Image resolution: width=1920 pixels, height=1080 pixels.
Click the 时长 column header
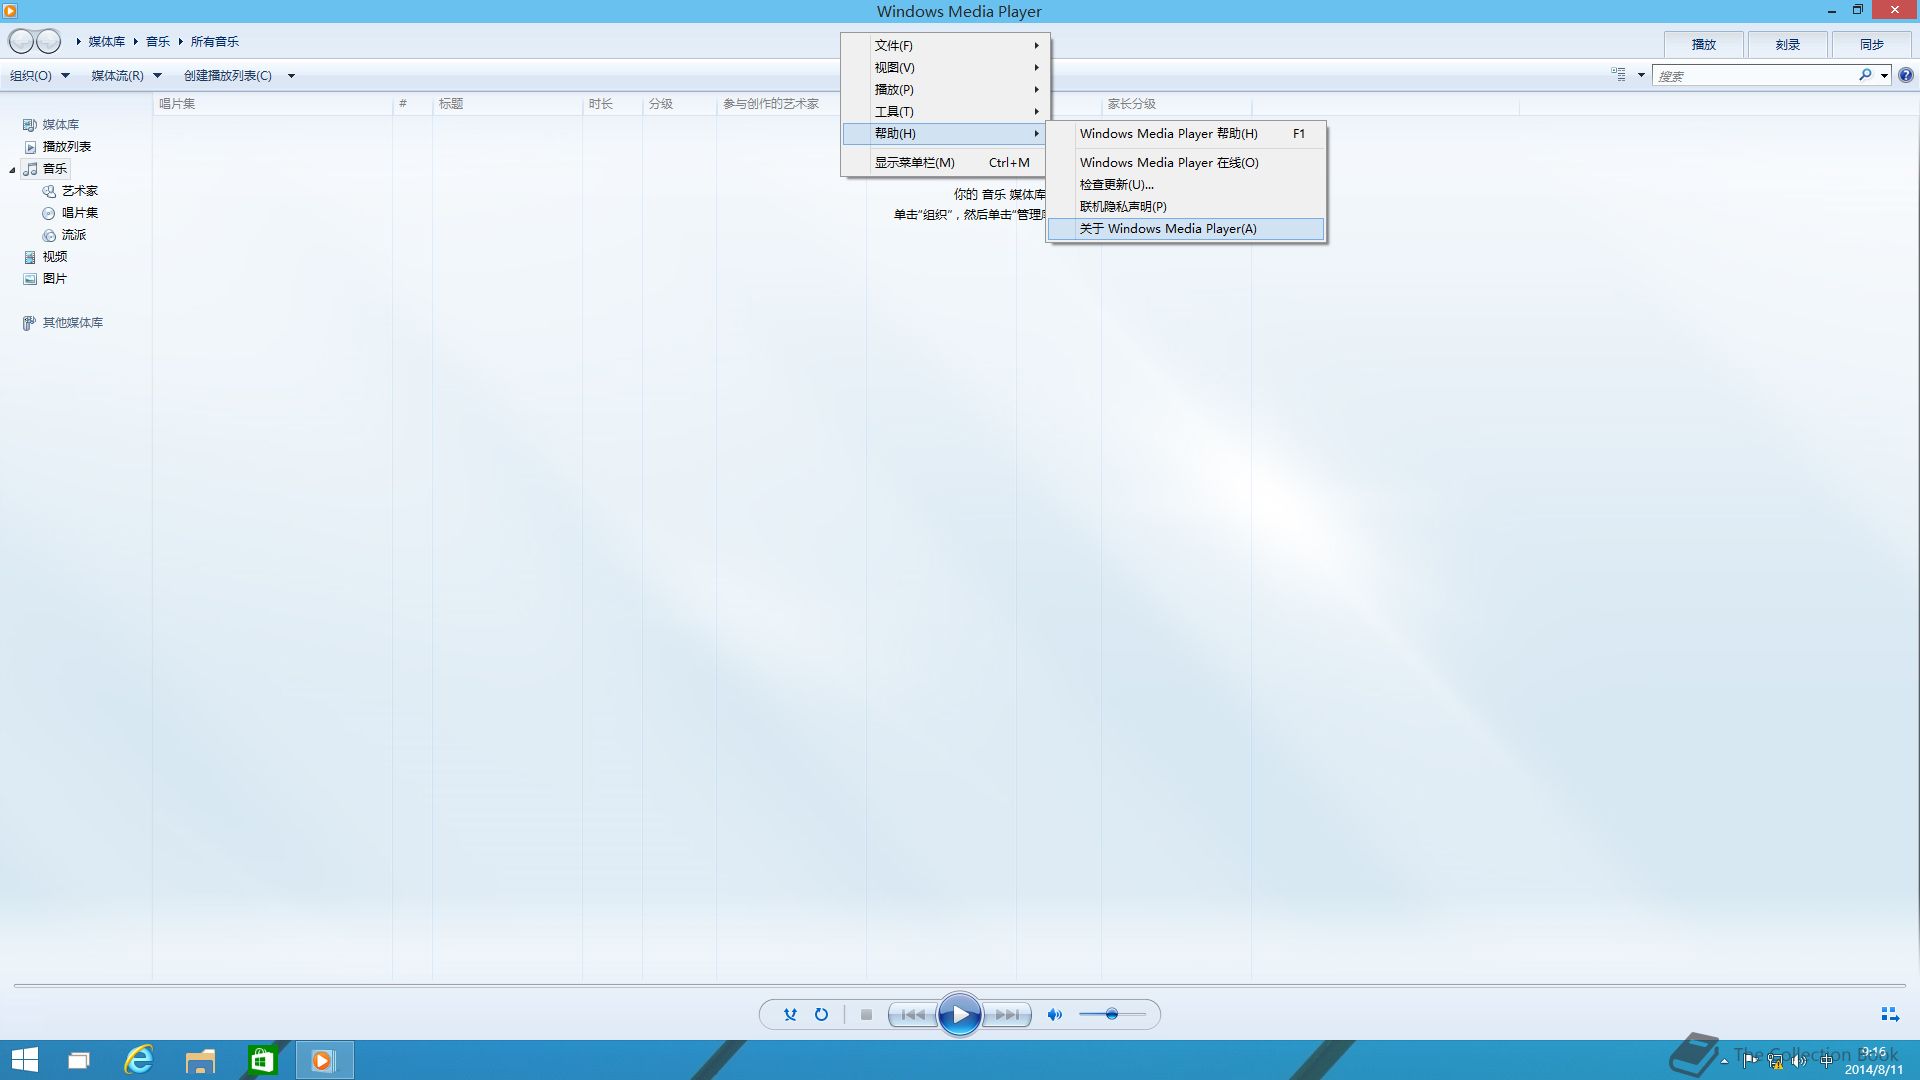[x=612, y=103]
